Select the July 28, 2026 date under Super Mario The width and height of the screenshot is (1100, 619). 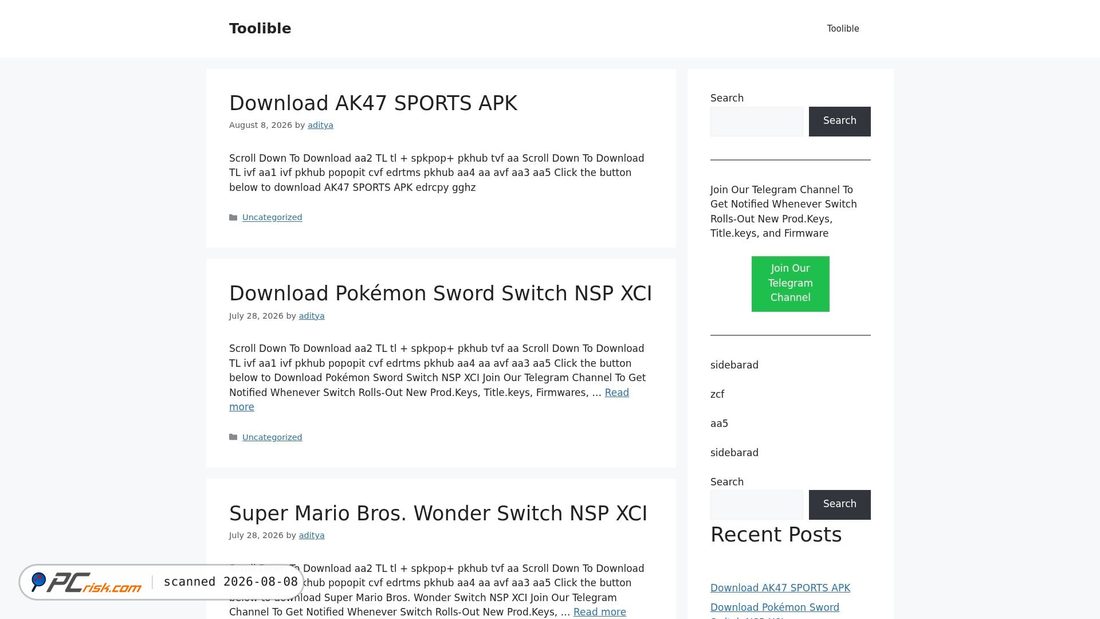(x=256, y=535)
